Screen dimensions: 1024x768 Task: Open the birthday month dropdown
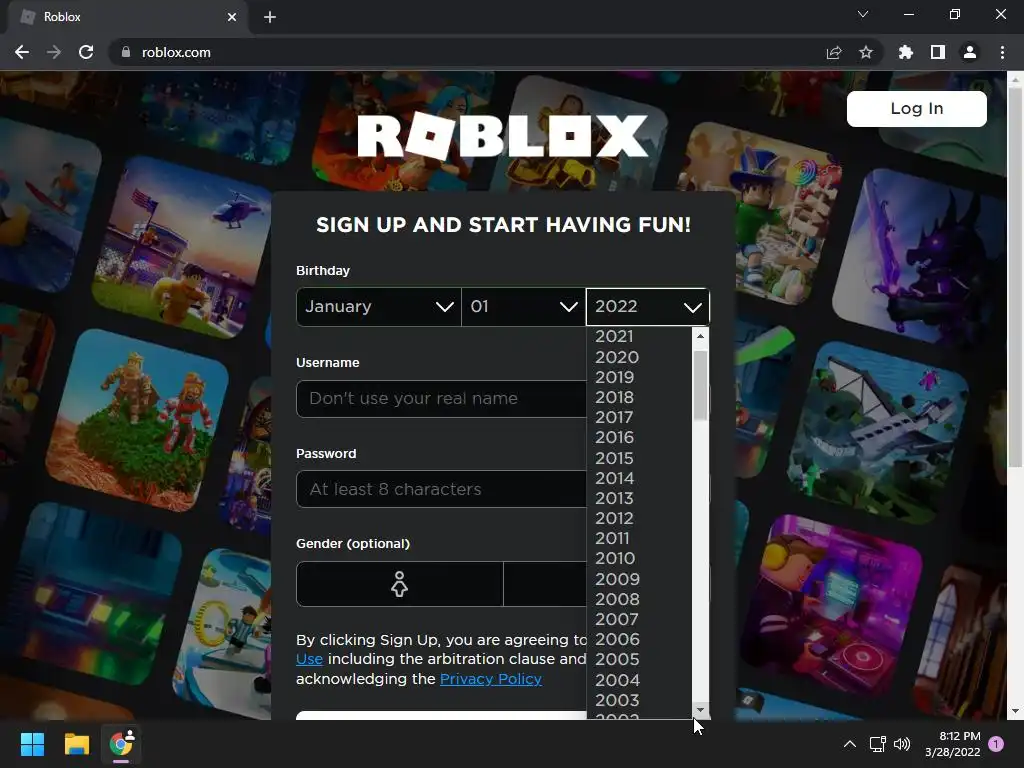[x=379, y=306]
